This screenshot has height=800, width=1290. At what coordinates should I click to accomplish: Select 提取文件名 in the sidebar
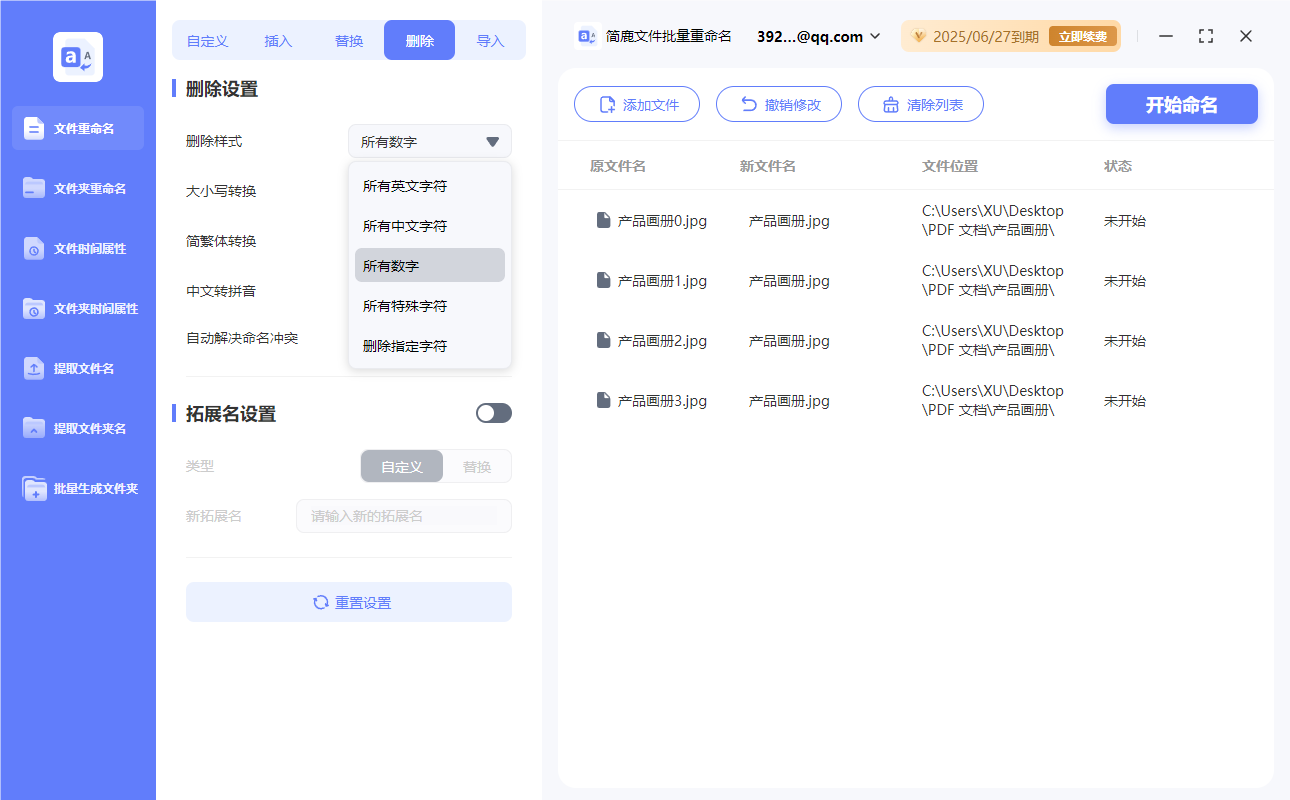77,368
